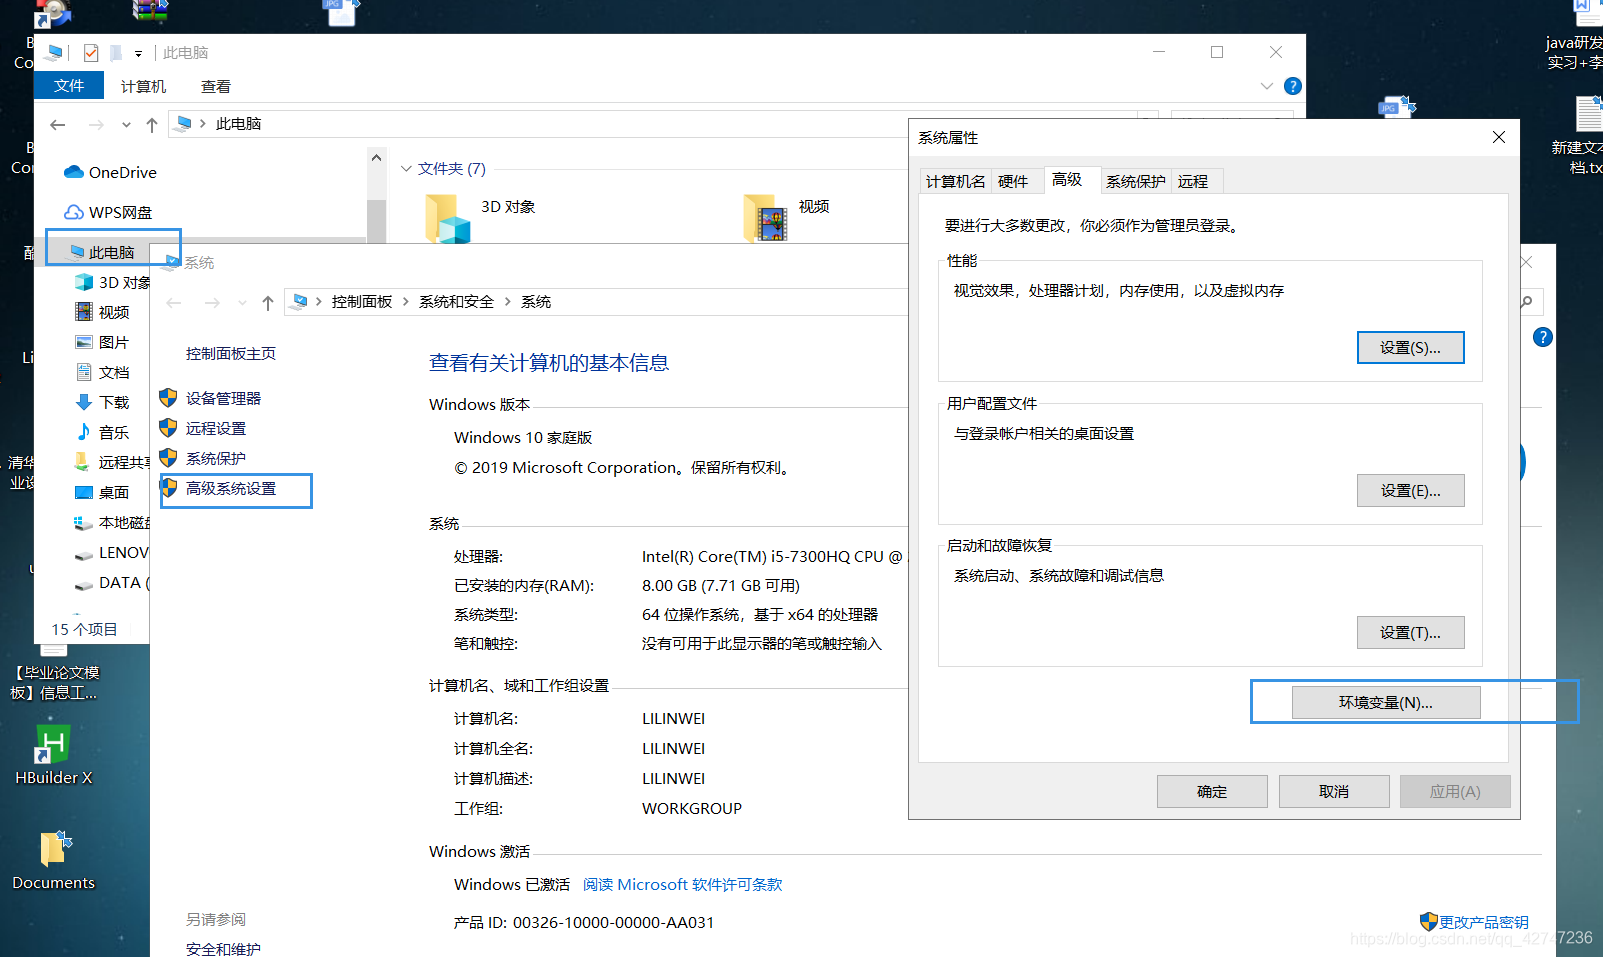Open 视频 folder icon in content pane
This screenshot has height=957, width=1603.
(x=765, y=219)
